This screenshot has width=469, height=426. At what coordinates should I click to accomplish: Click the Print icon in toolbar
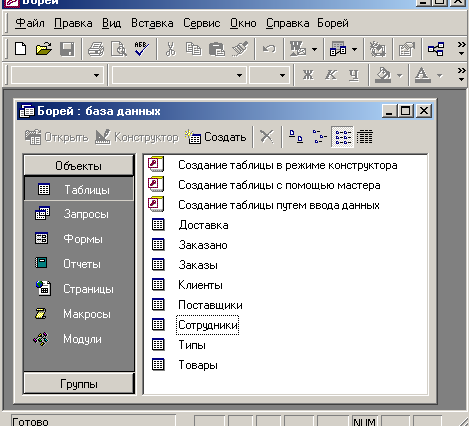pyautogui.click(x=96, y=49)
